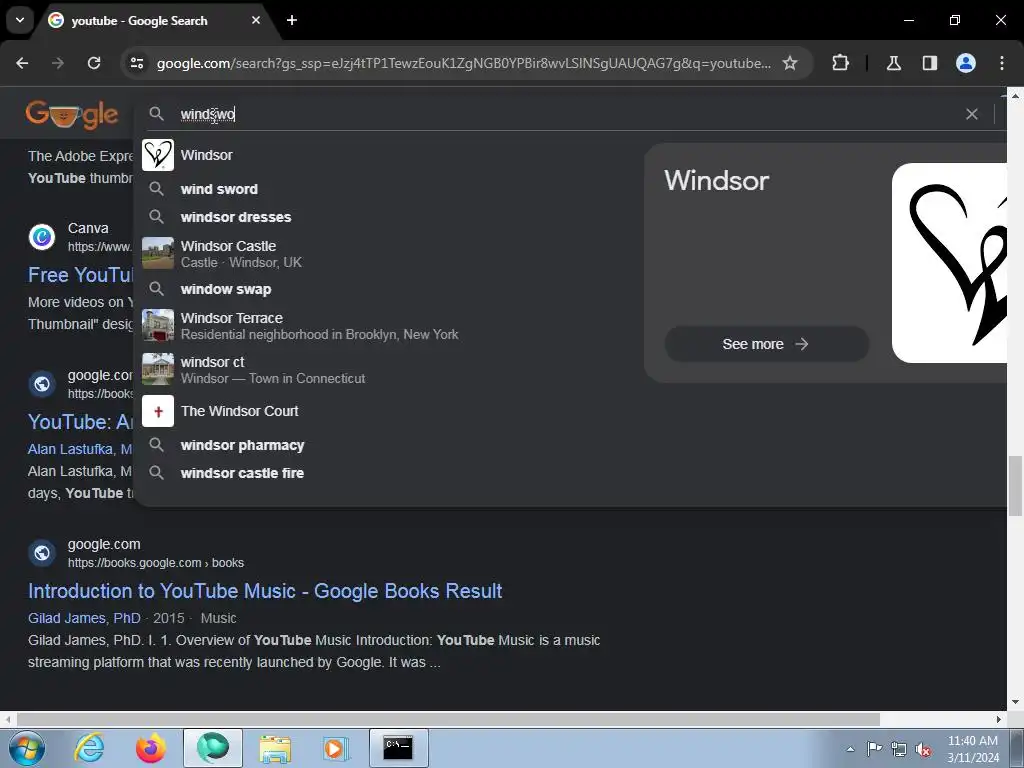Click the large Windsor heart logo image
The image size is (1024, 768).
coord(950,263)
